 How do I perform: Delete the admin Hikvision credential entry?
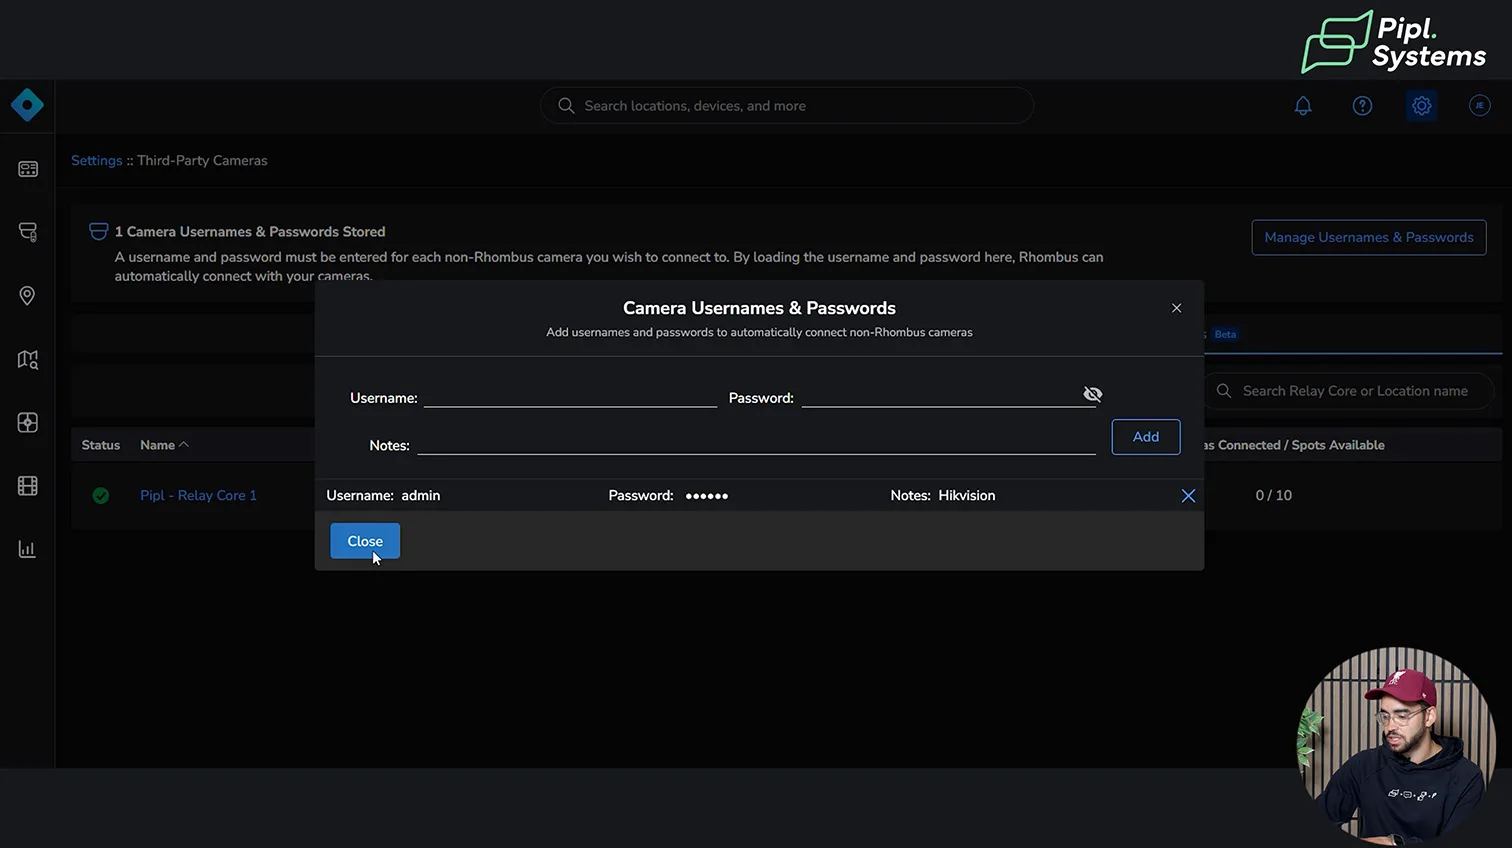[1188, 496]
